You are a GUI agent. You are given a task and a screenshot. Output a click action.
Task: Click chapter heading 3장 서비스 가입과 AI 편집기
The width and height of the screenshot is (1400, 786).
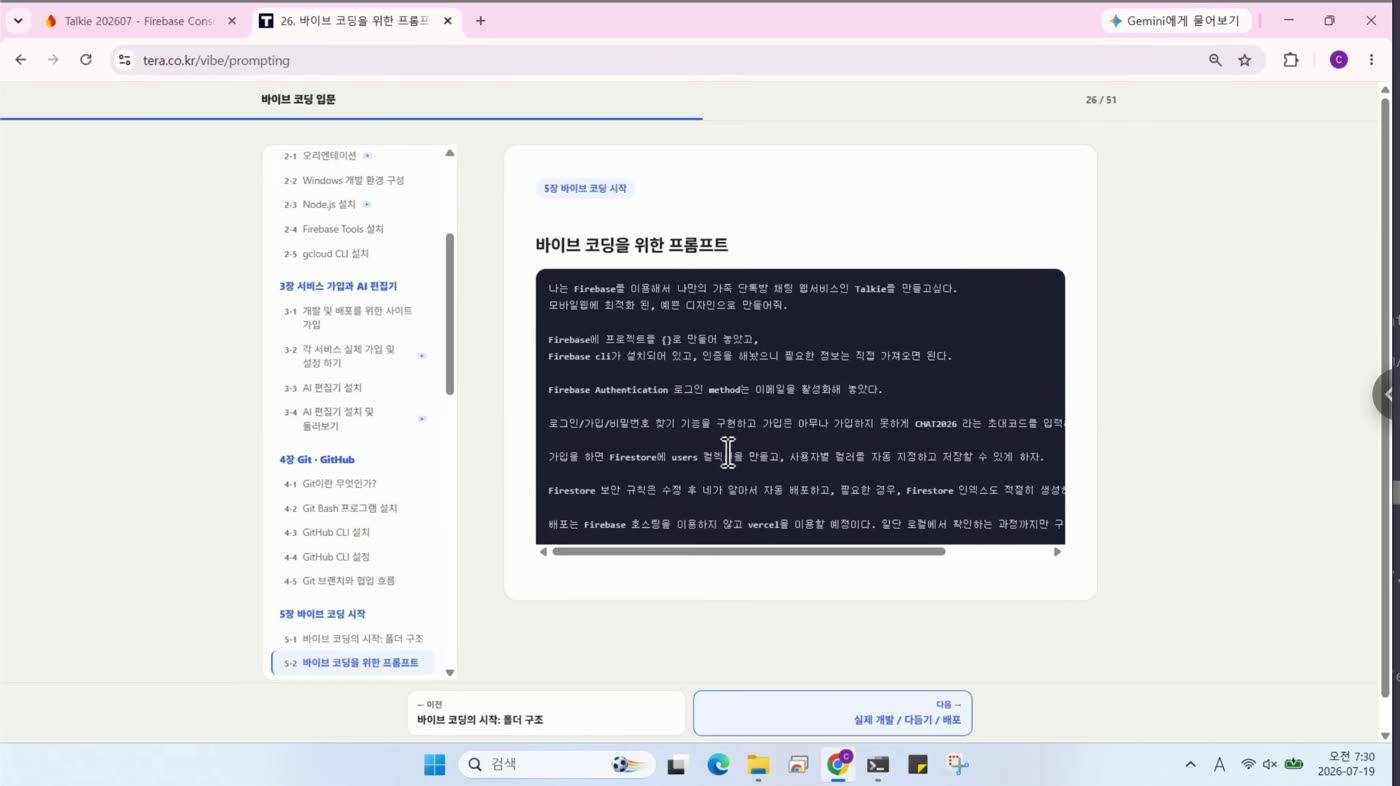338,286
